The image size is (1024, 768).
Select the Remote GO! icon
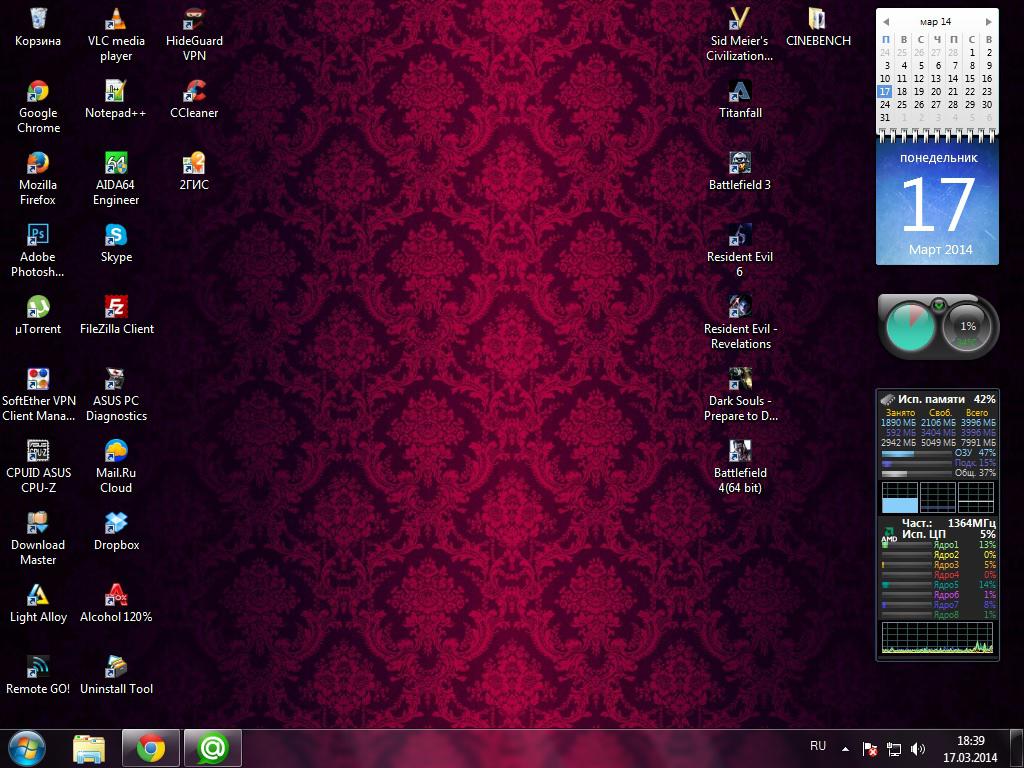tap(38, 674)
